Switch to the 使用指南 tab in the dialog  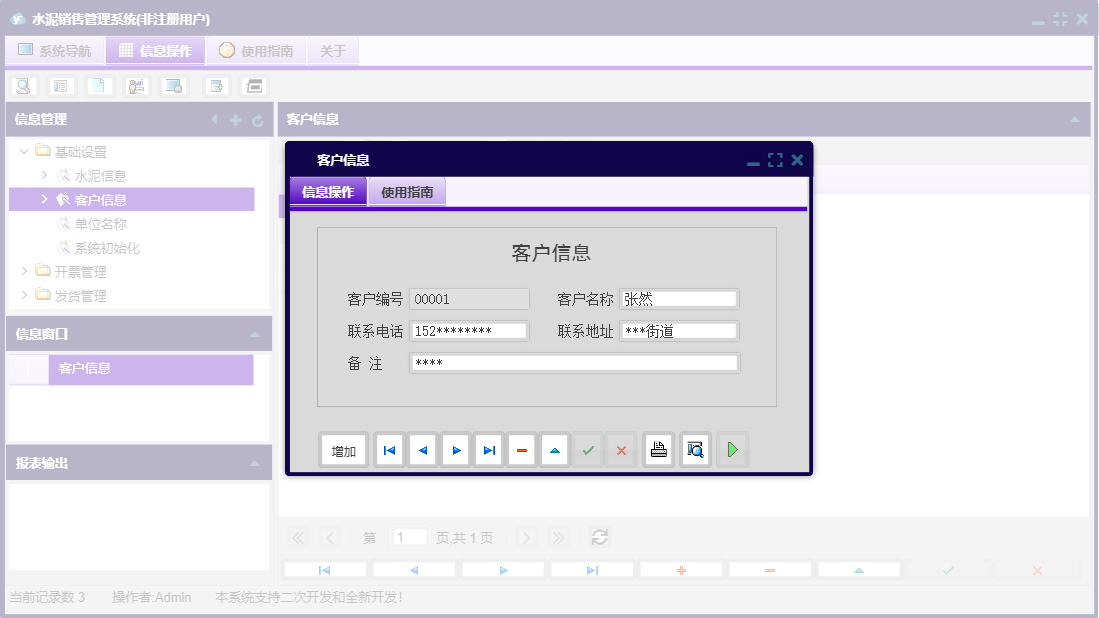point(404,191)
